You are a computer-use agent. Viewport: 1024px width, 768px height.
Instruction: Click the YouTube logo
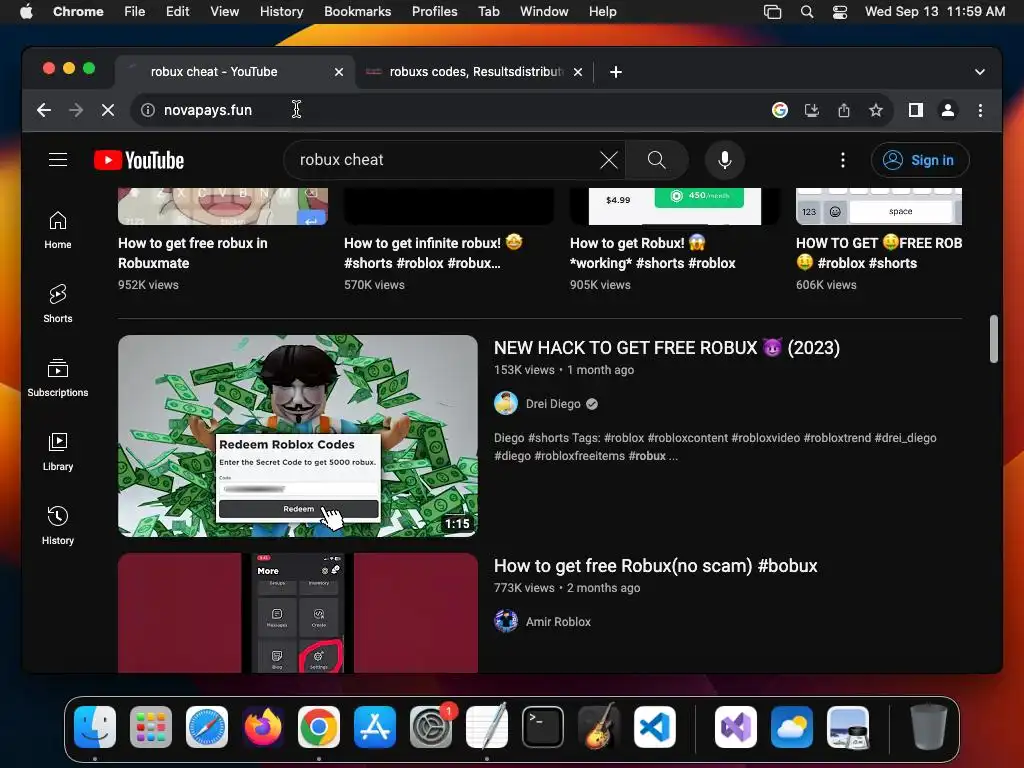tap(139, 160)
